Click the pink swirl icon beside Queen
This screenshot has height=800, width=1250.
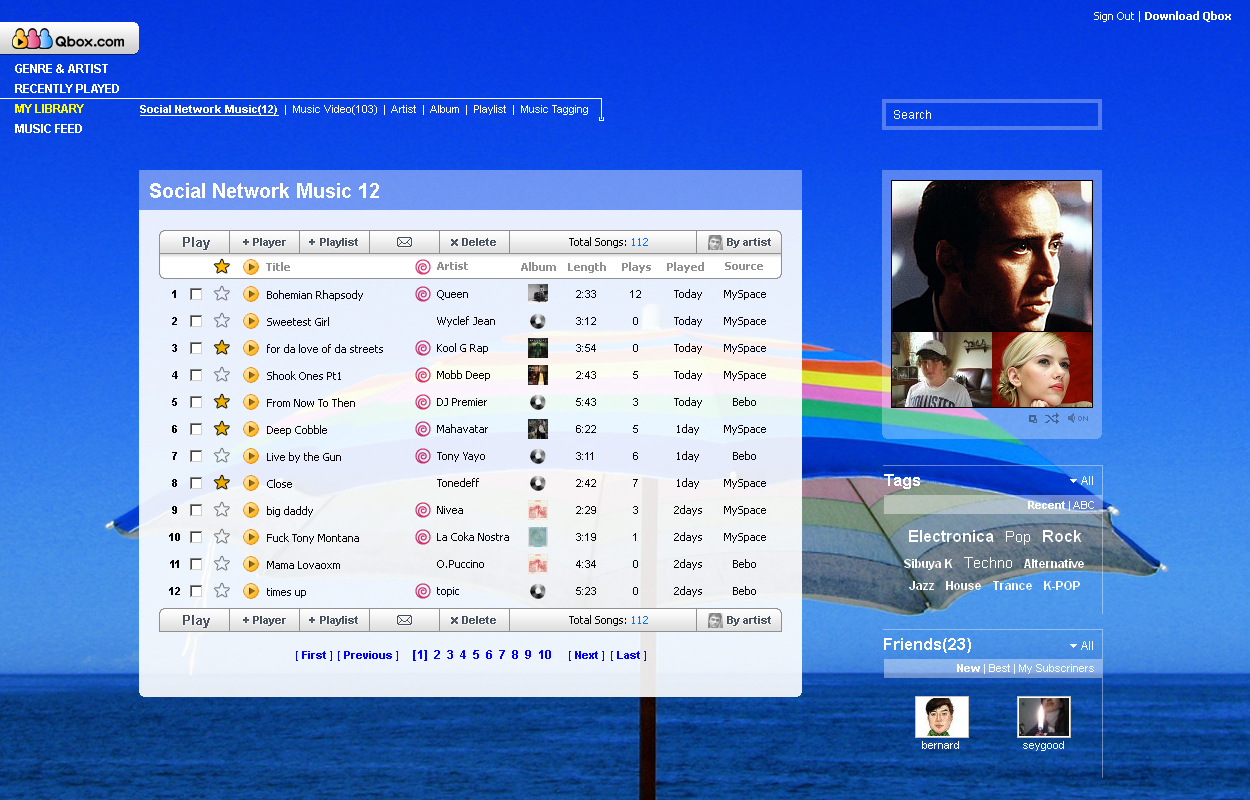(x=423, y=294)
